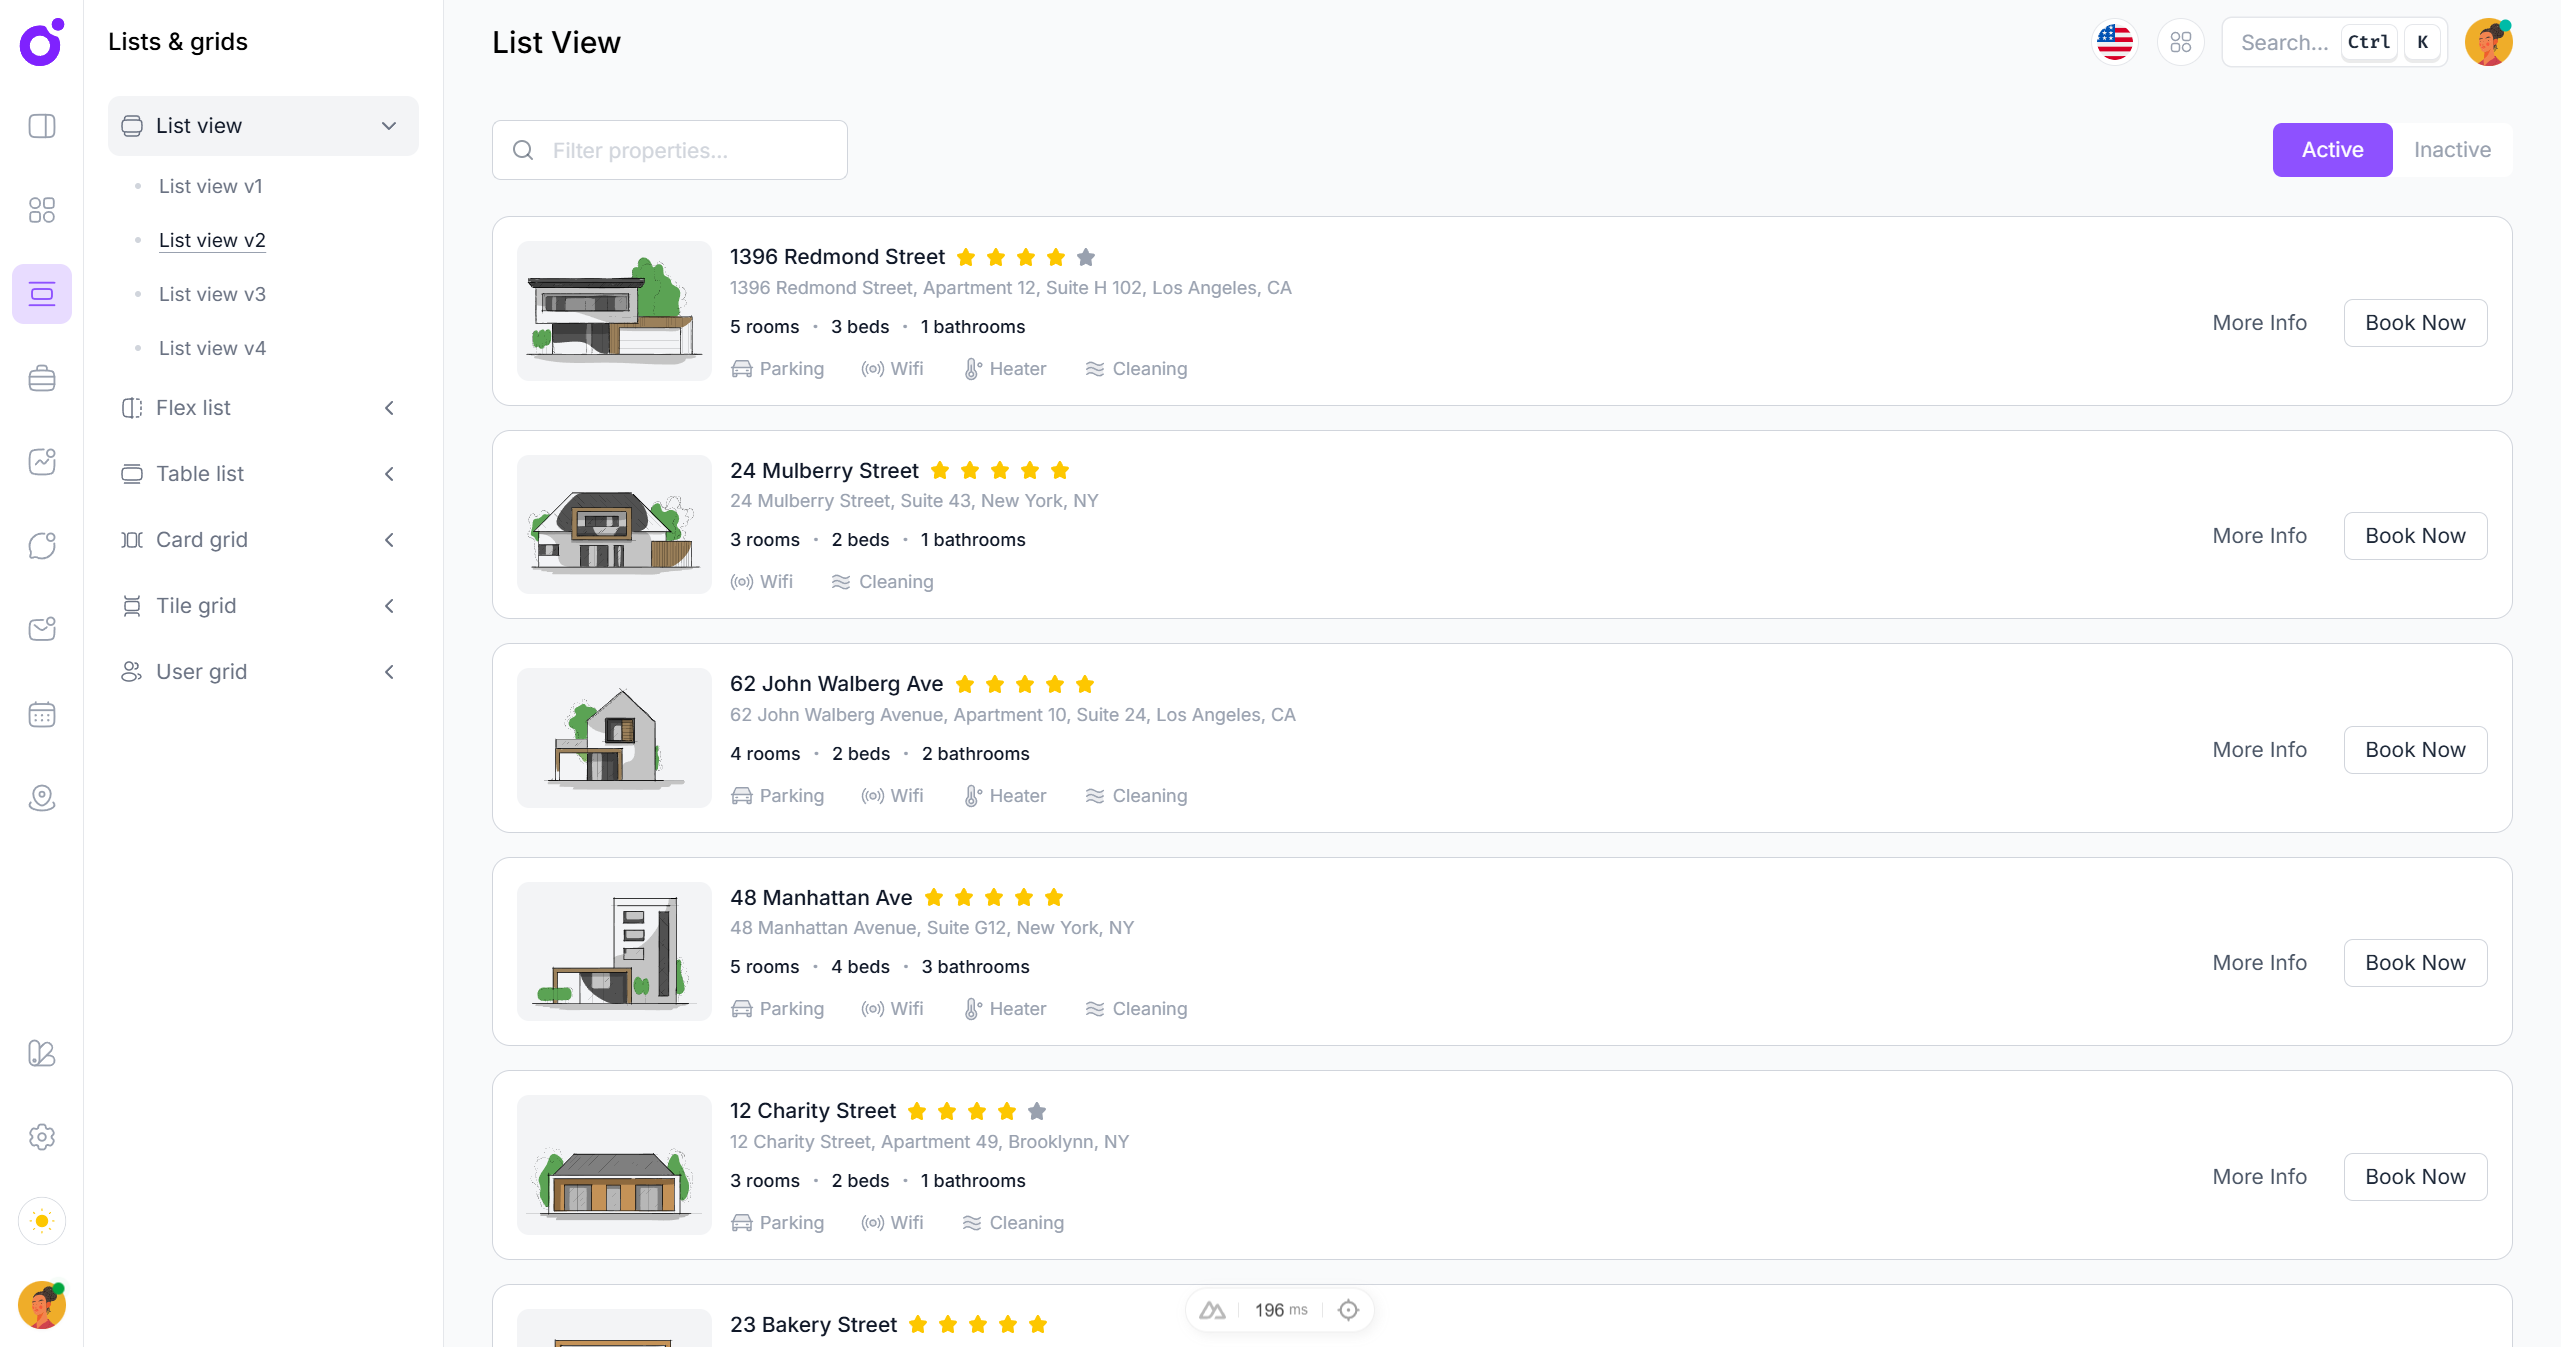Switch to the Active properties filter
This screenshot has width=2561, height=1347.
pos(2331,149)
